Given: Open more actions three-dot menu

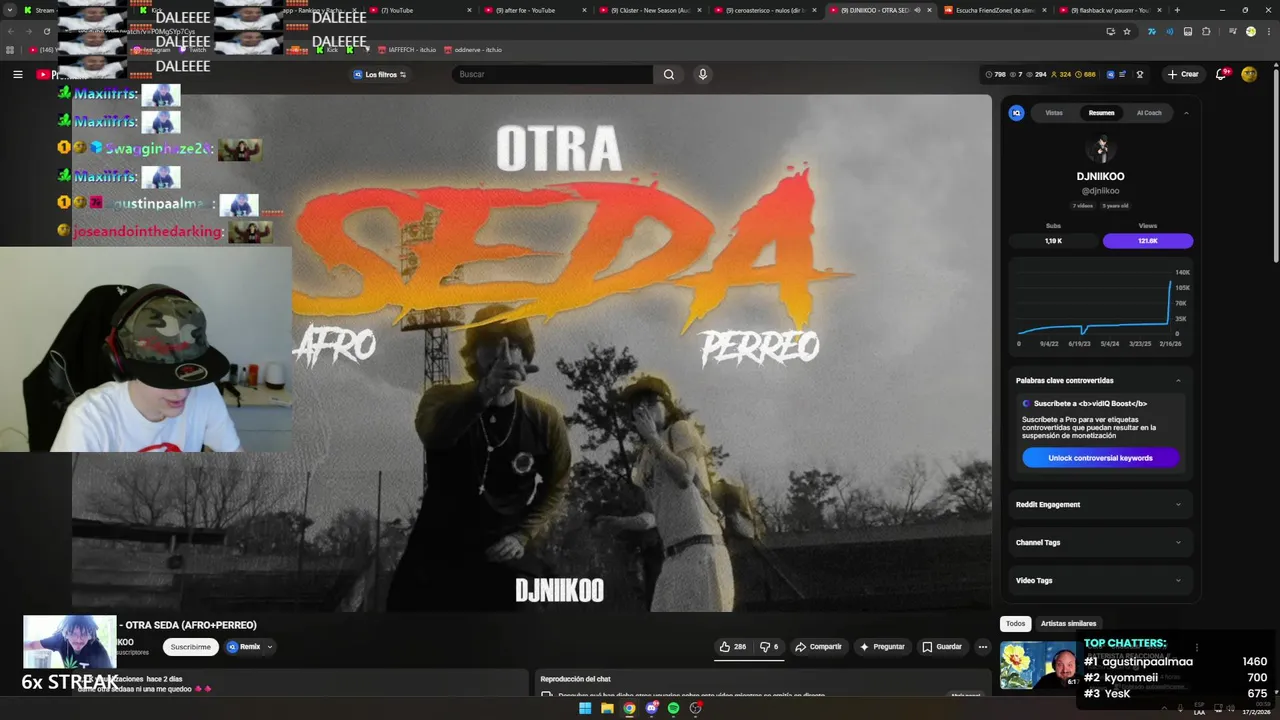Looking at the screenshot, I should [983, 647].
